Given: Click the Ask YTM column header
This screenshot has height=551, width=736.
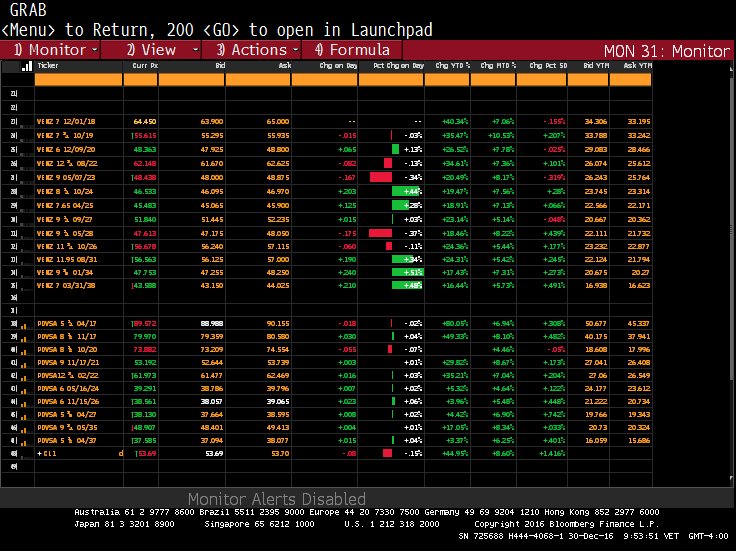Looking at the screenshot, I should coord(631,66).
